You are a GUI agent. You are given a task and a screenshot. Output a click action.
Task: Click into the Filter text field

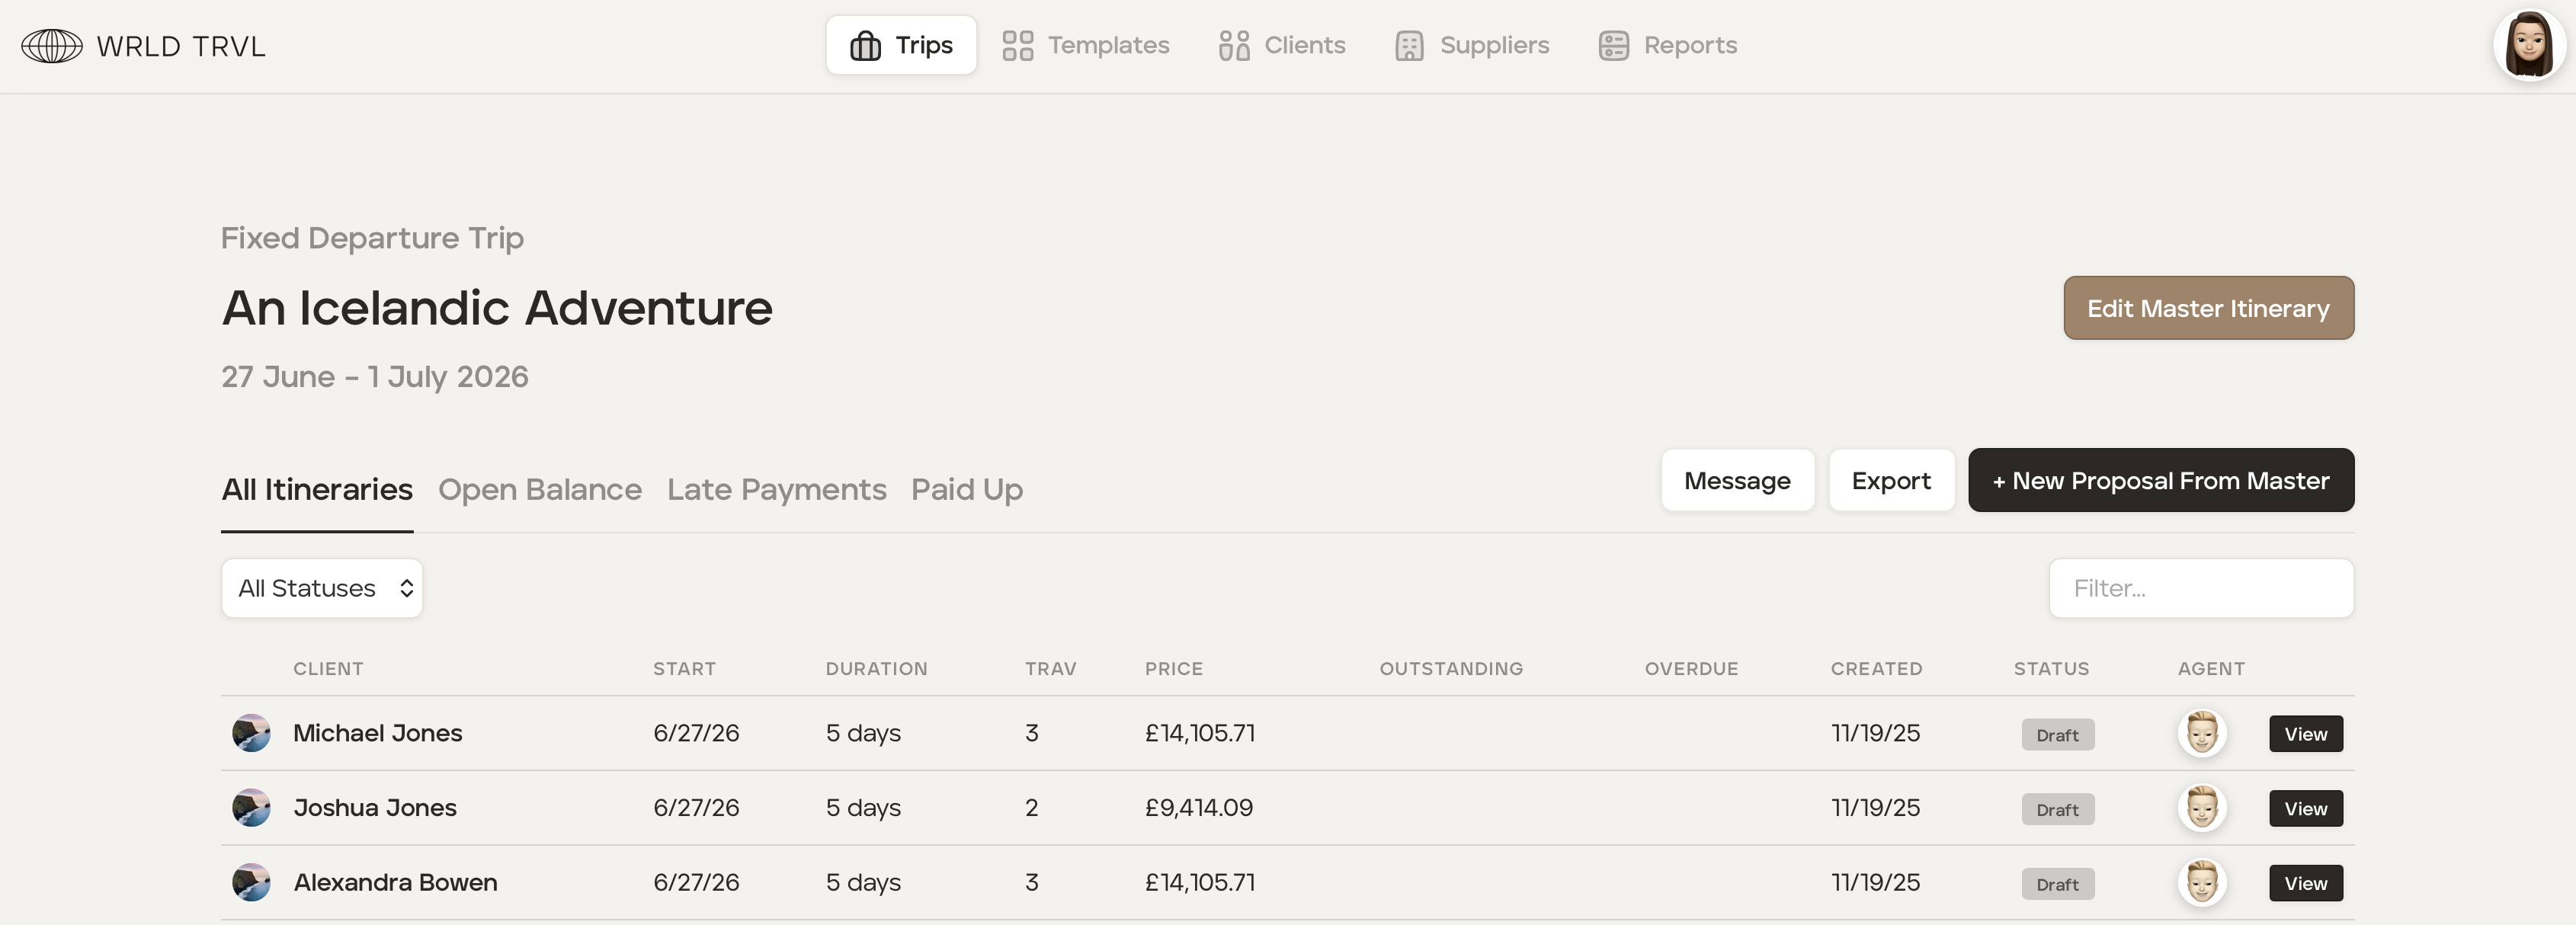pyautogui.click(x=2200, y=588)
